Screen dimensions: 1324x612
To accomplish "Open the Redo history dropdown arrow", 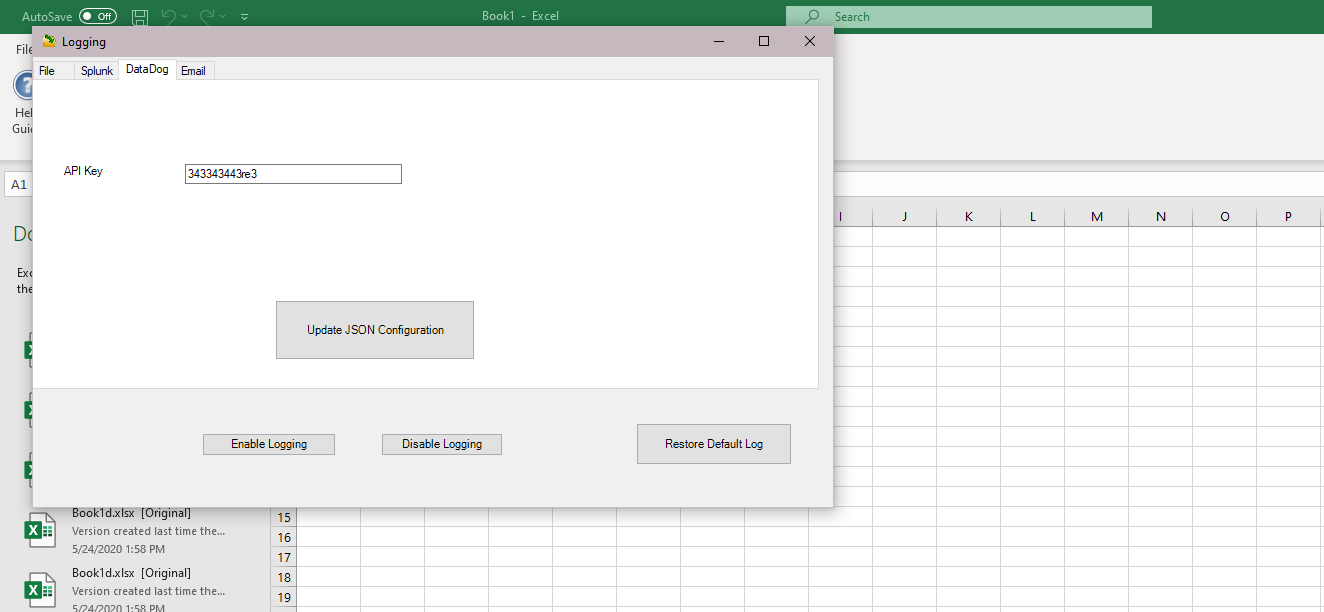I will pyautogui.click(x=222, y=17).
